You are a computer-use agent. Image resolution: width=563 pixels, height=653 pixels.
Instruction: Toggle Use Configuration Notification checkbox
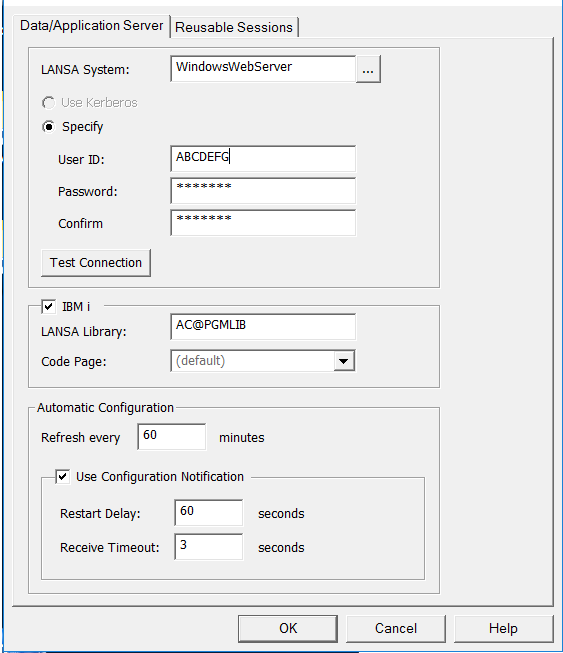click(x=62, y=476)
